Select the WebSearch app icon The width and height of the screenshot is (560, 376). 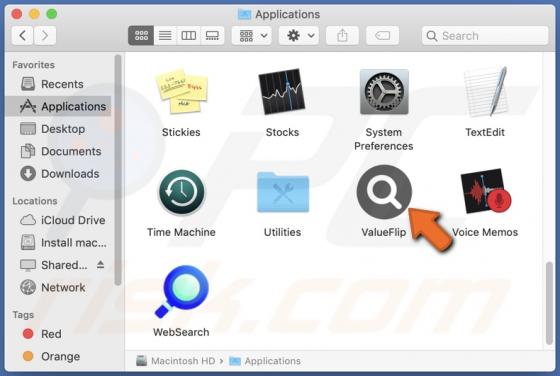(181, 291)
